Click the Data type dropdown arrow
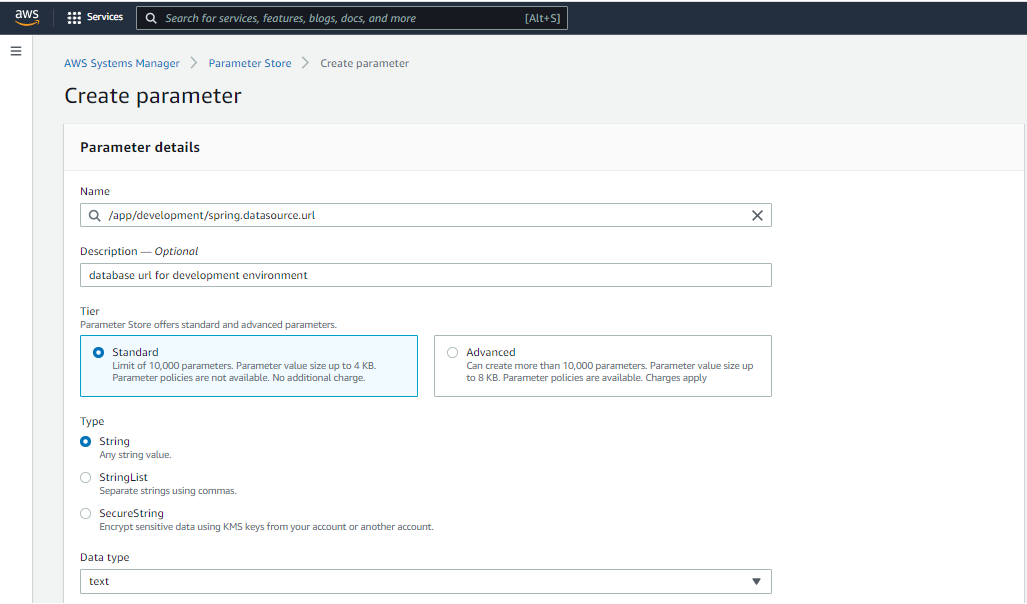The image size is (1027, 604). click(754, 581)
